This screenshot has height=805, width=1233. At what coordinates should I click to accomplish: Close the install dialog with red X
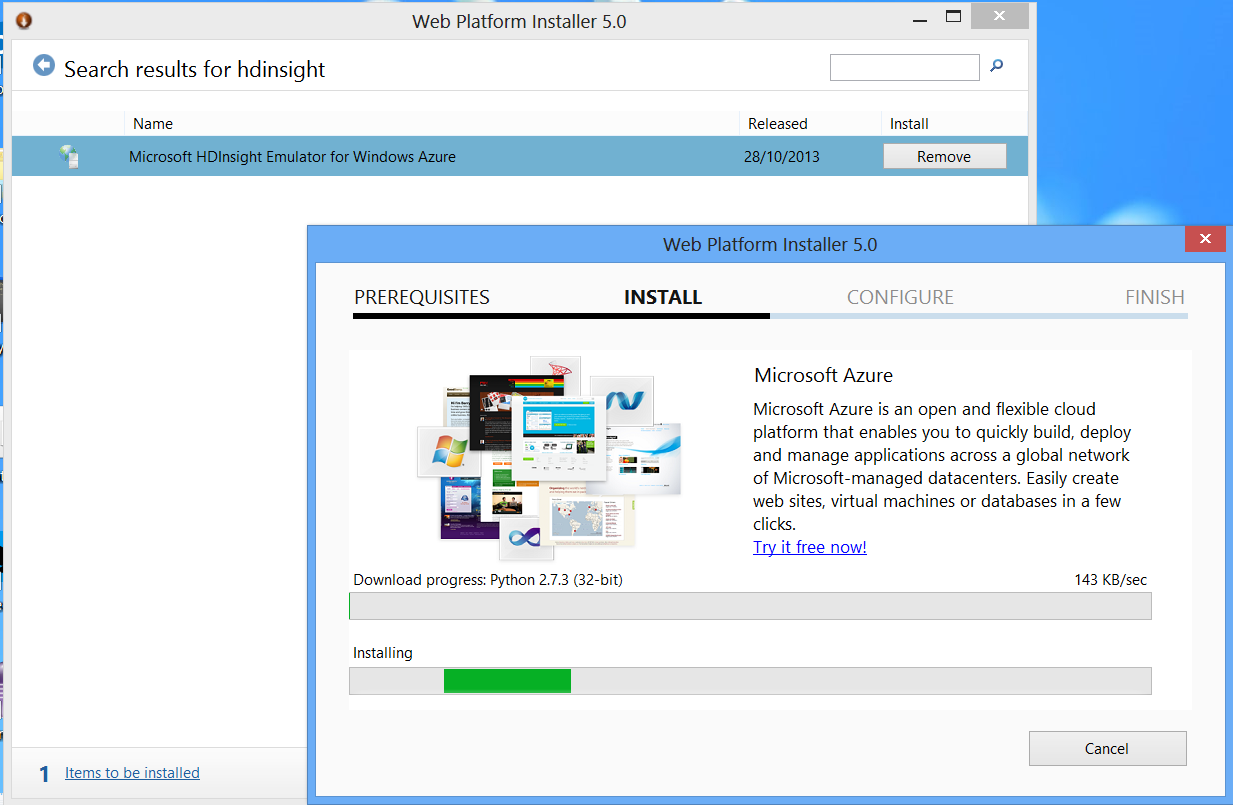point(1205,238)
